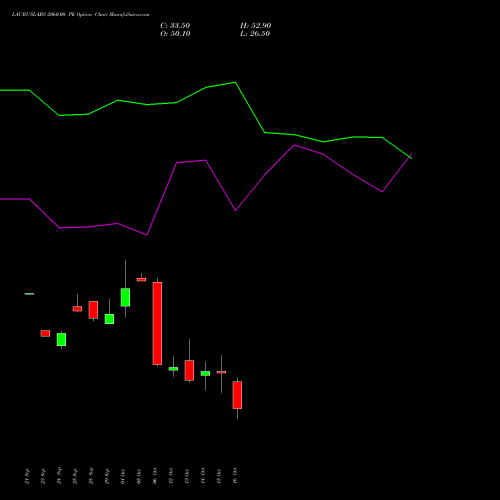Click the red candle above 28 Sep
This screenshot has height=500, width=500.
pos(93,310)
